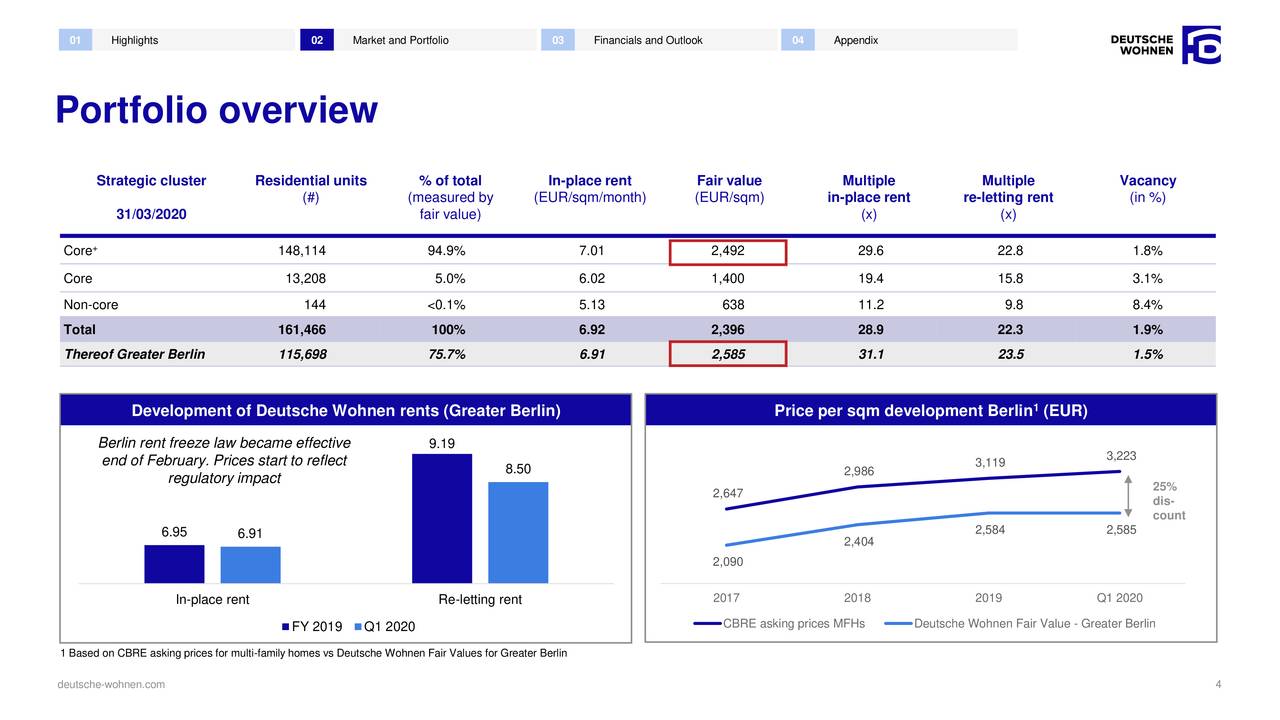Click the Q1 2020 re-letting rent bar
Viewport: 1280px width, 720px height.
518,532
